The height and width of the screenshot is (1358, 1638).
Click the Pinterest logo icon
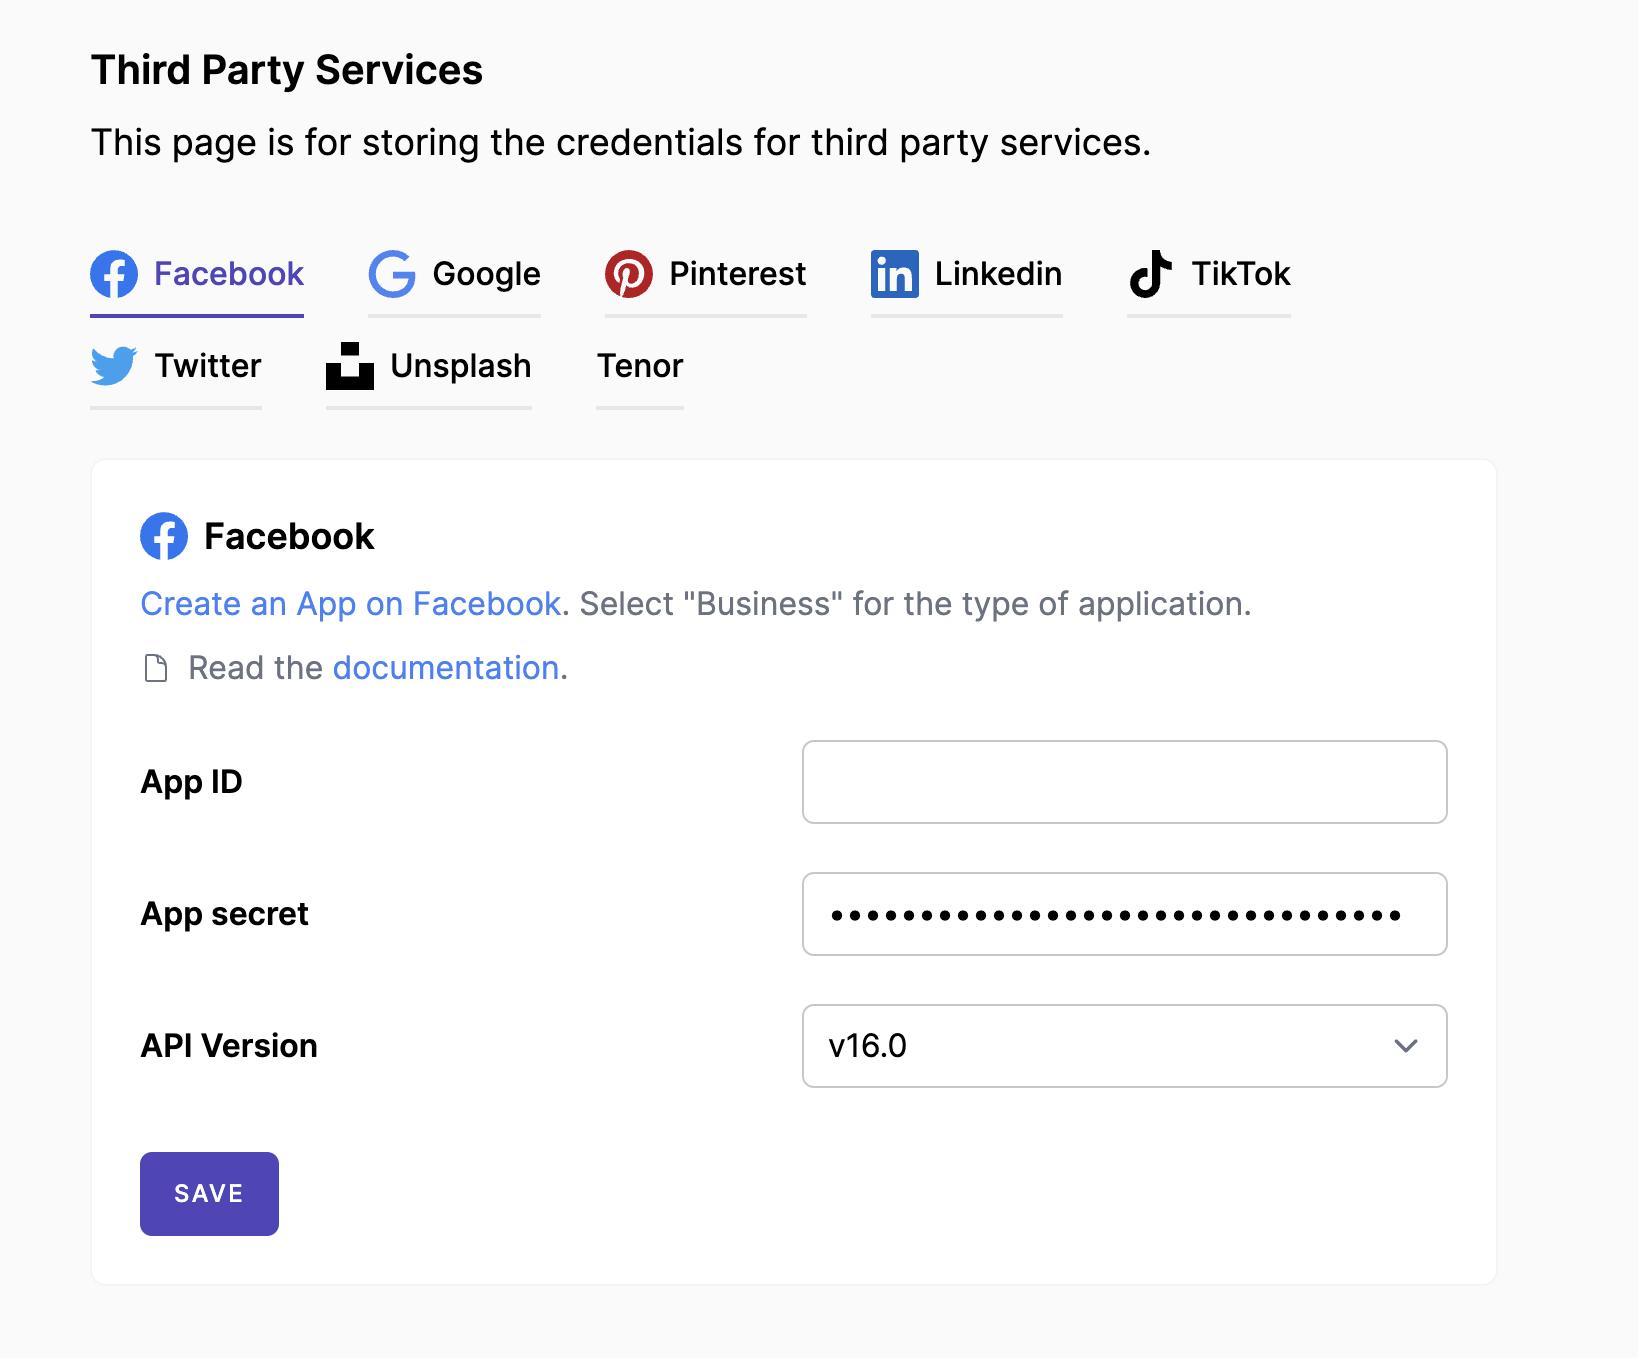[x=629, y=274]
